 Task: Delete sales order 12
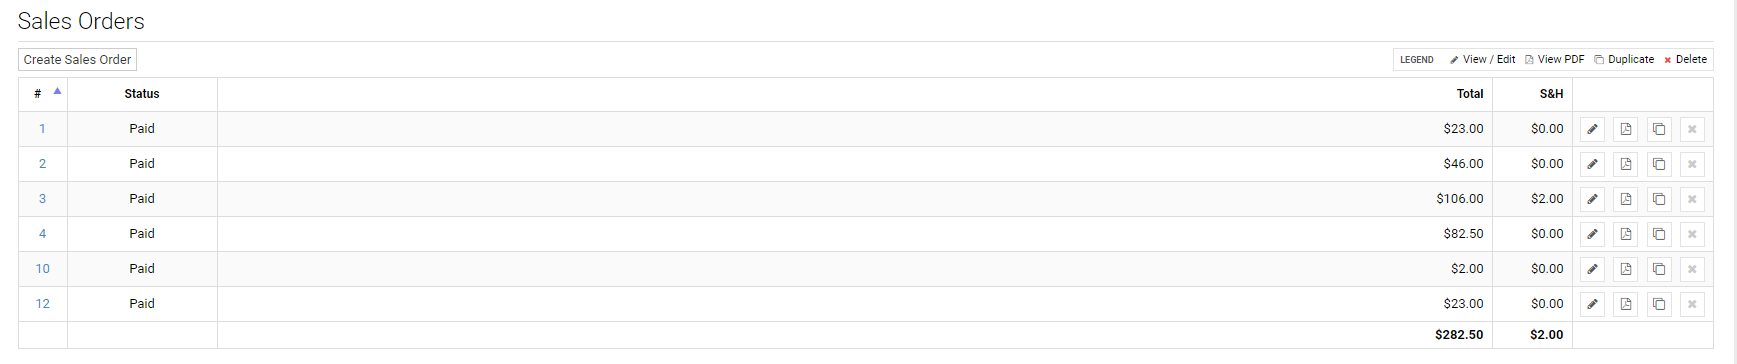[x=1692, y=304]
